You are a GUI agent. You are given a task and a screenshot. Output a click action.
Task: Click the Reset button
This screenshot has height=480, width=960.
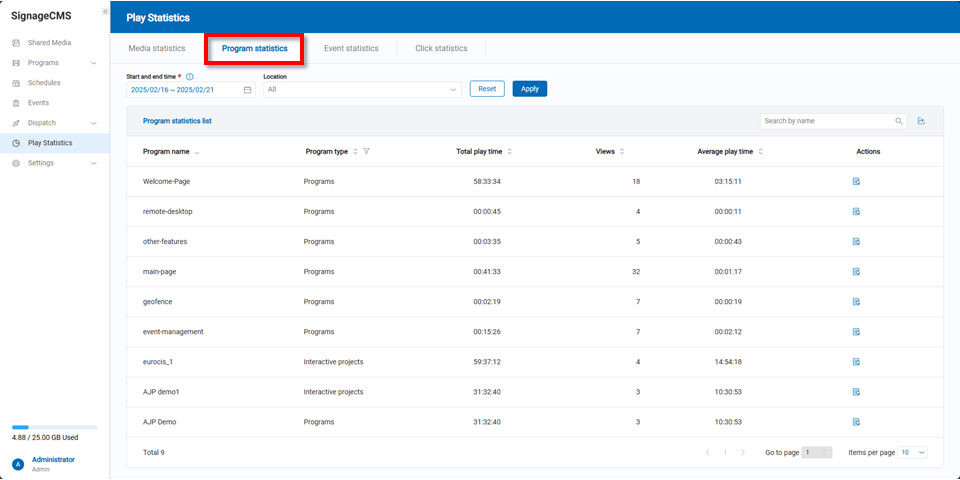(x=487, y=89)
